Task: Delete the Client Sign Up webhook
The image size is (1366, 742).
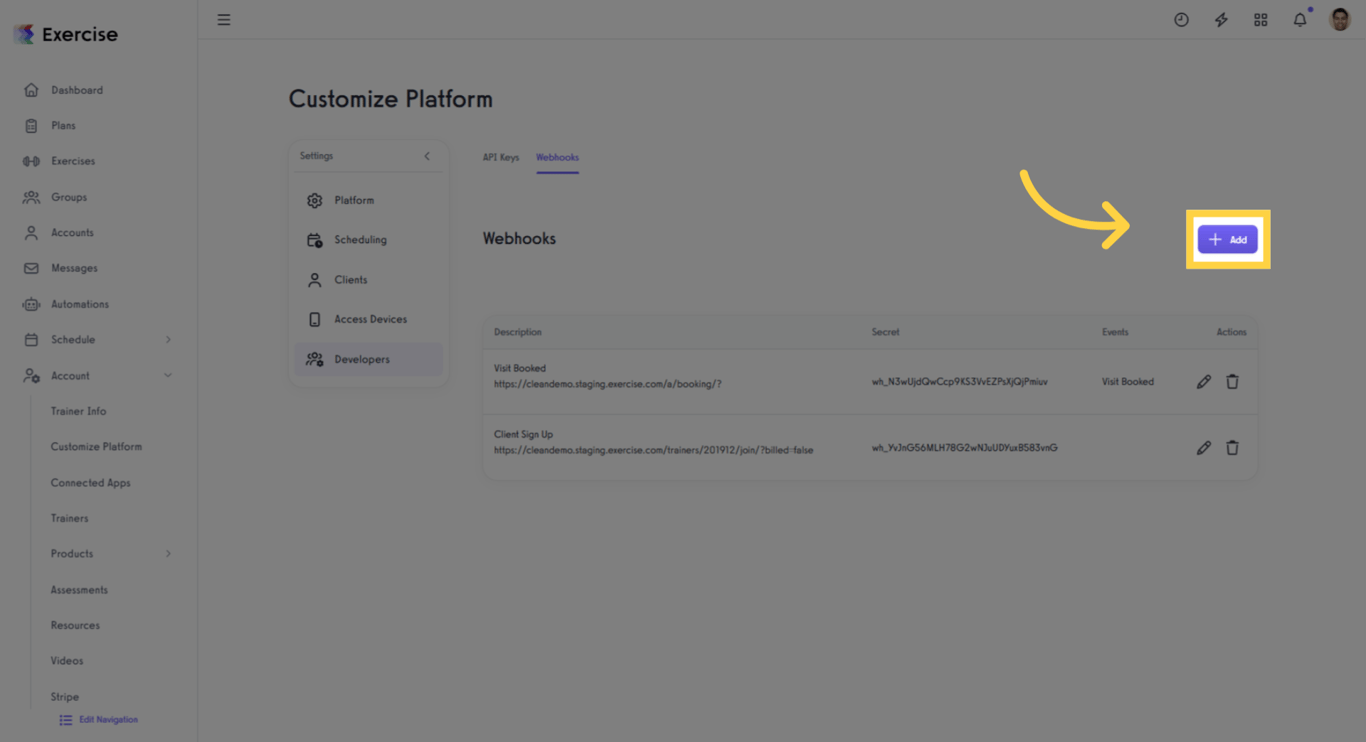Action: pos(1232,447)
